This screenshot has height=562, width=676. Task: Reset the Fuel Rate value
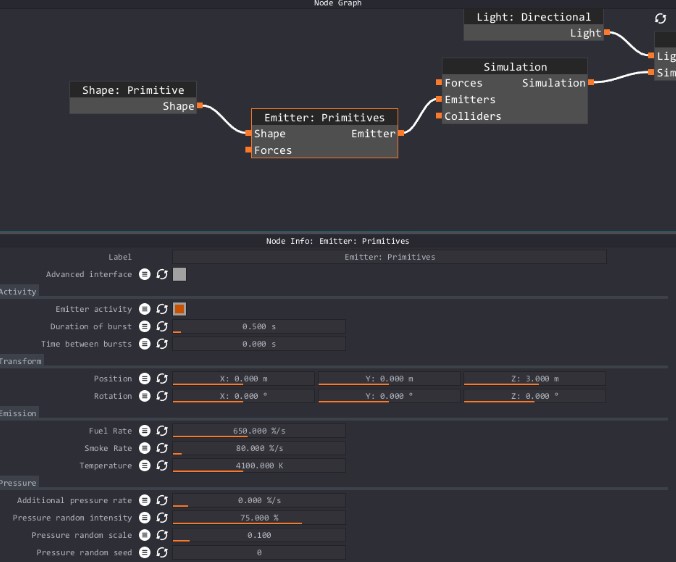click(x=162, y=431)
